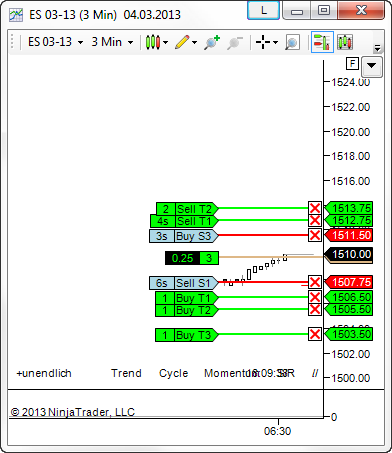Click the chart style candlestick icon
392x453 pixels.
pos(153,42)
